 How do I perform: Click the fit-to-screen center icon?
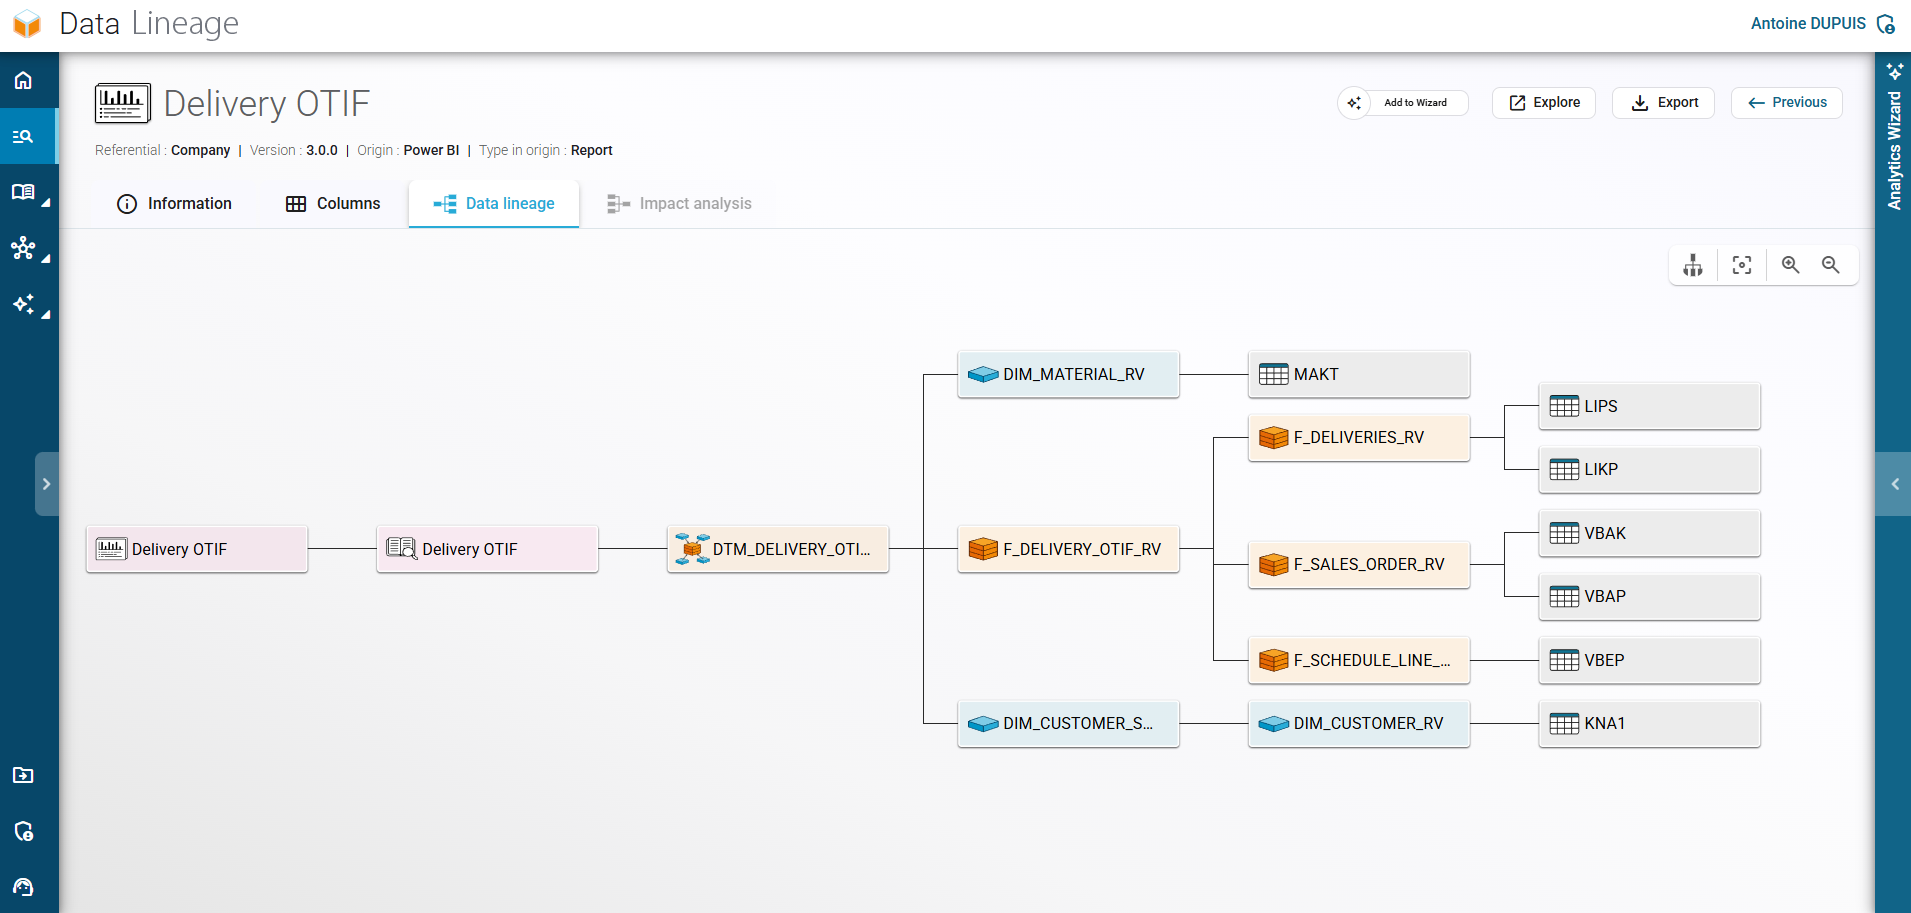[x=1741, y=265]
